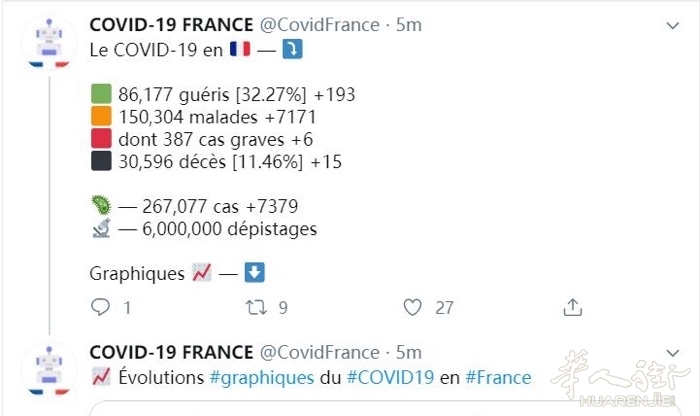This screenshot has height=416, width=700.
Task: Click the green guéris square emoji
Action: click(101, 94)
